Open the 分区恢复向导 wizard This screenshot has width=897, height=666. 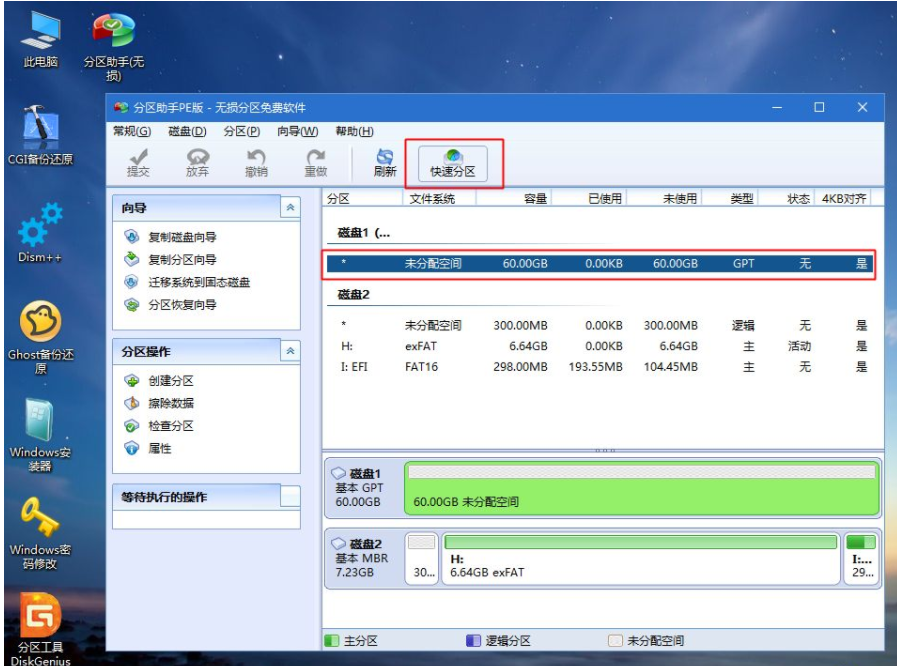pyautogui.click(x=182, y=305)
